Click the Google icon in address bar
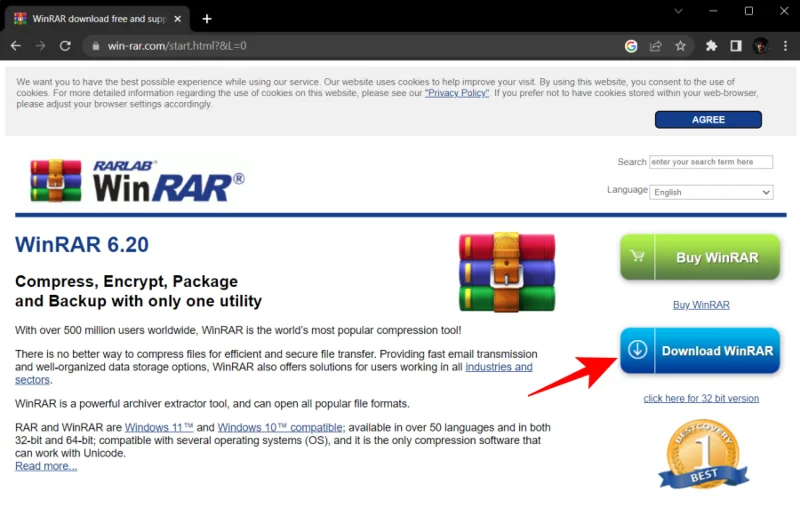The width and height of the screenshot is (800, 515). 631,46
